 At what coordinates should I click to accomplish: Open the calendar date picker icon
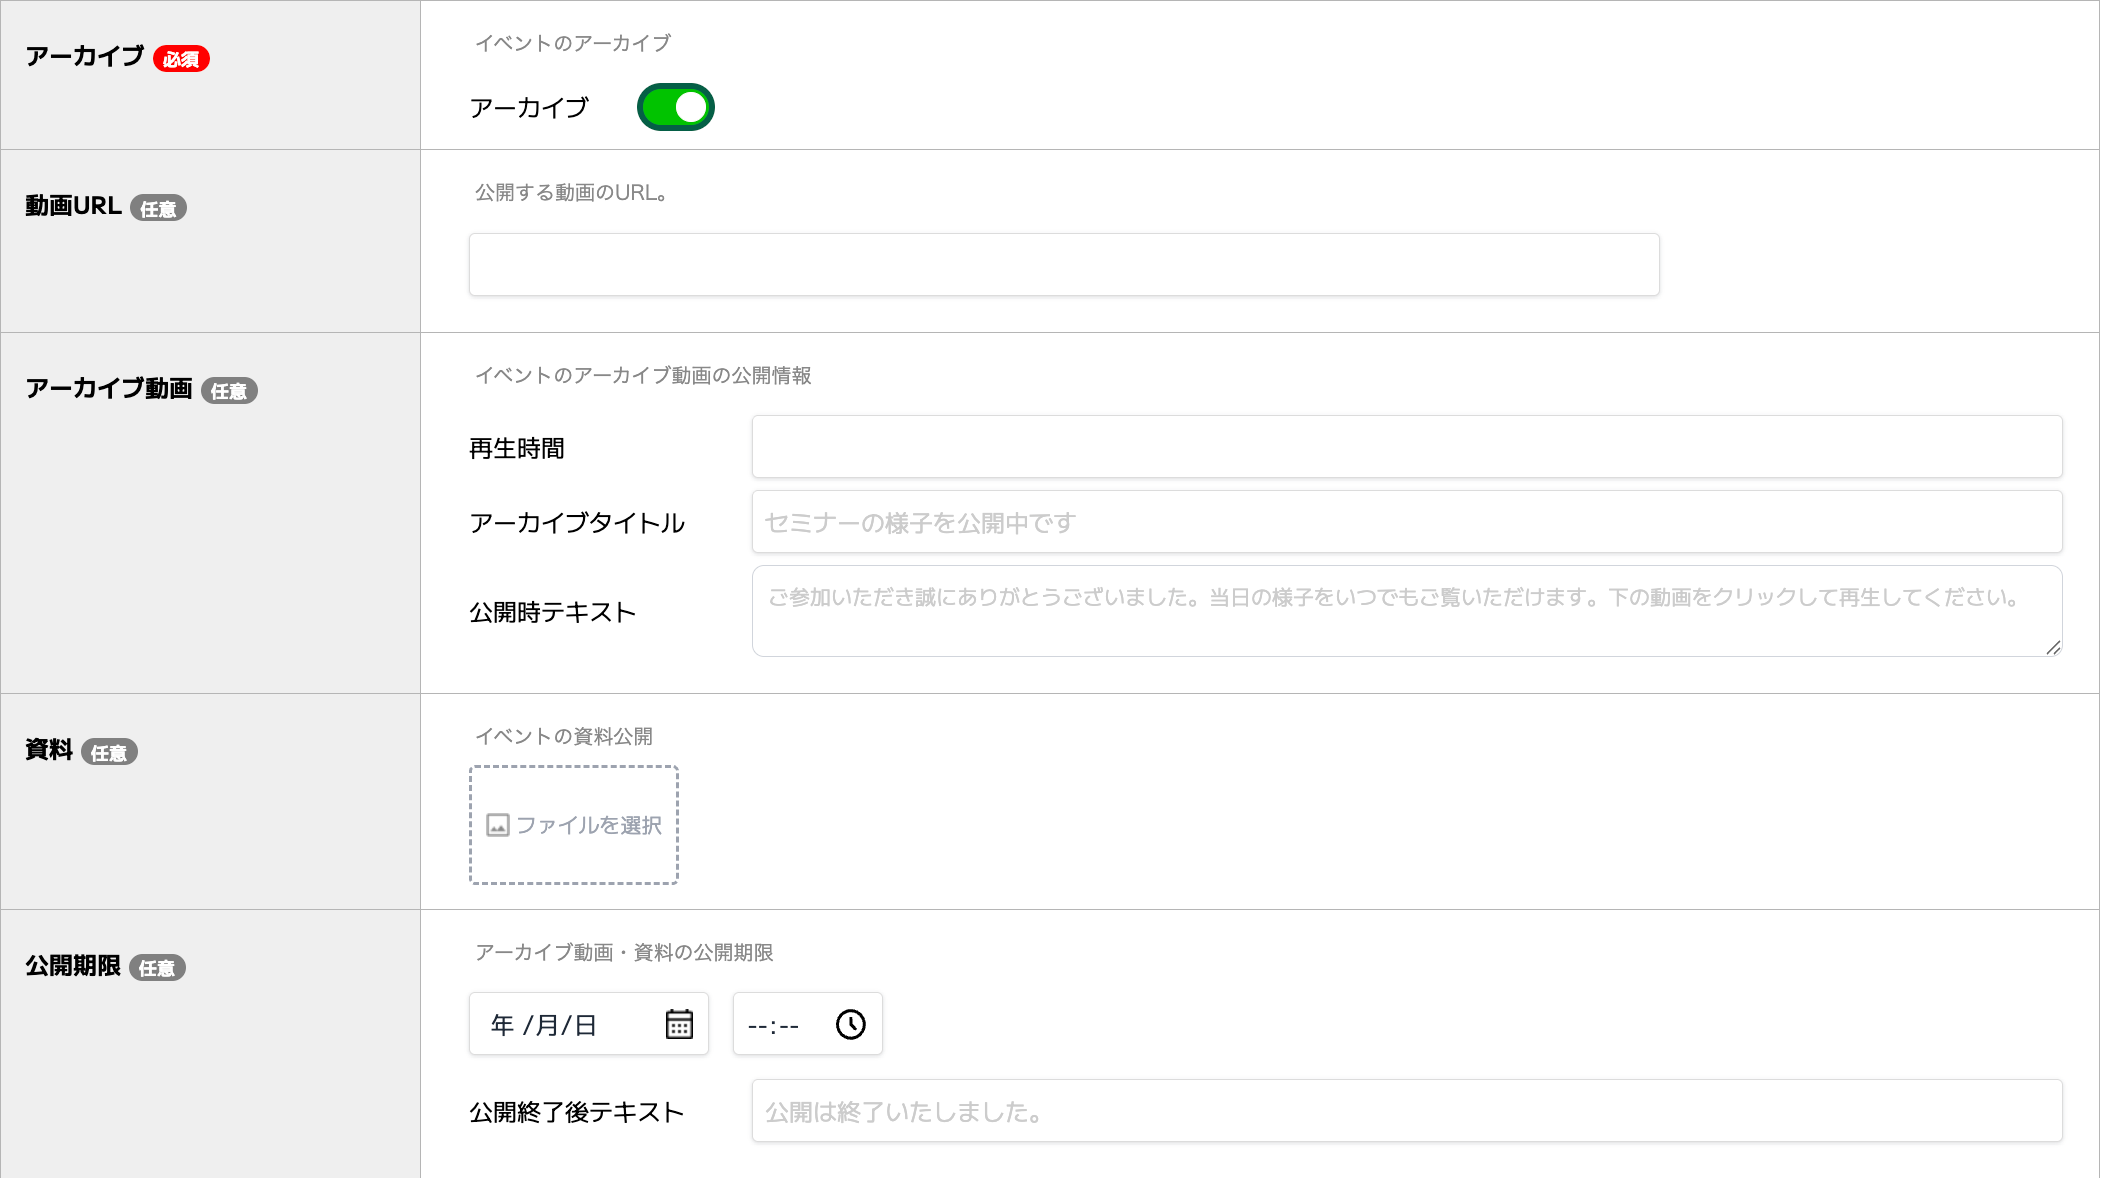point(679,1024)
